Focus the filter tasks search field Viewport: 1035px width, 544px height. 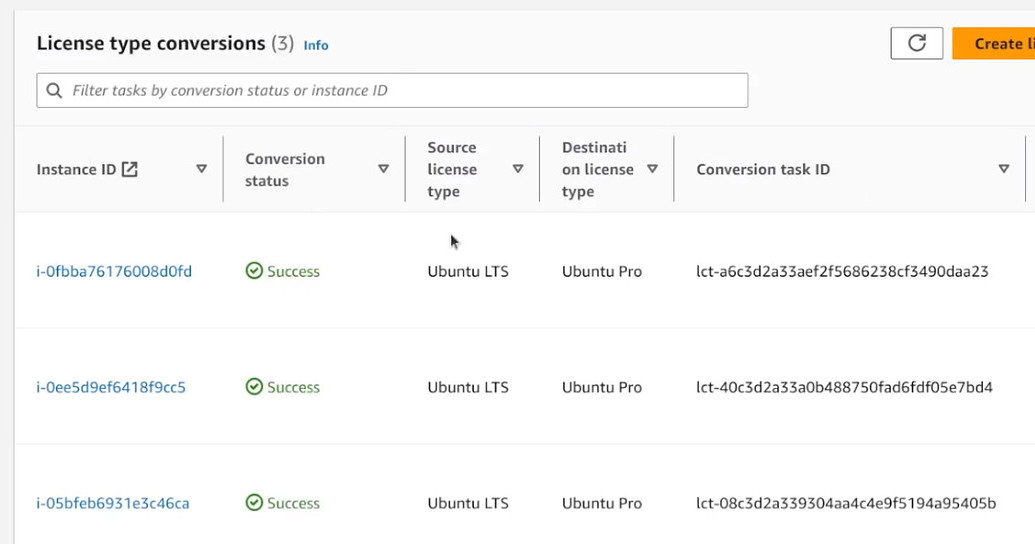tap(400, 91)
